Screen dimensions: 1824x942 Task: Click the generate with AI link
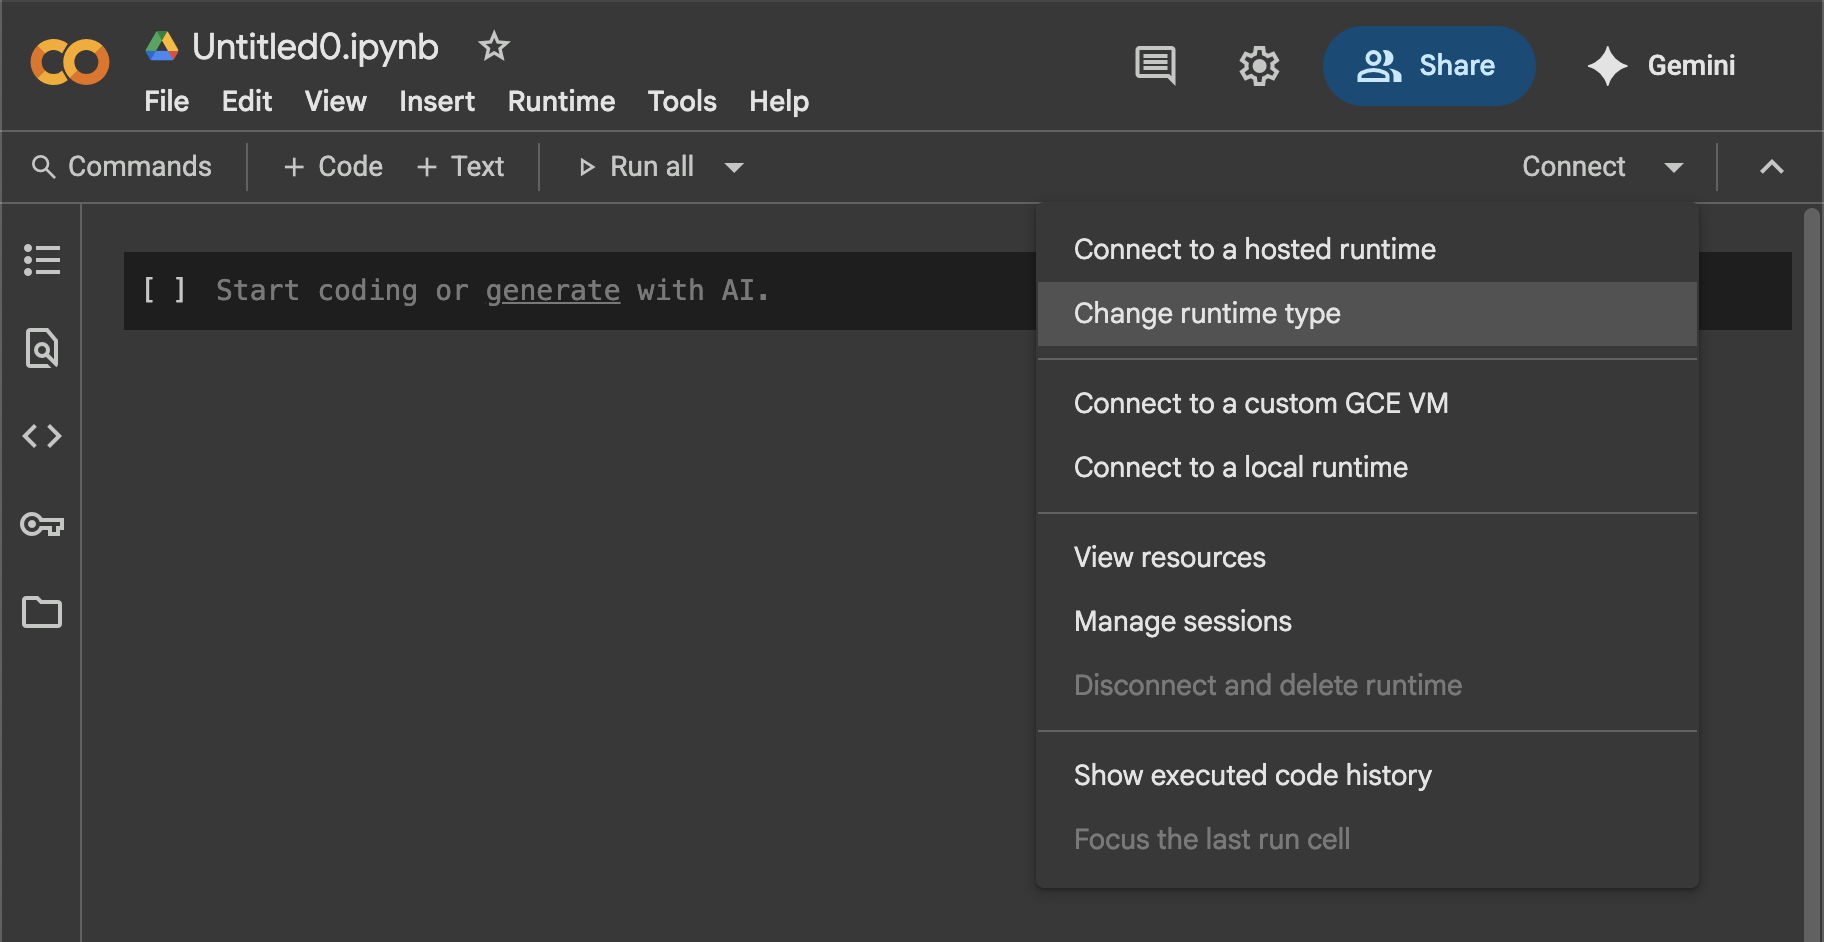click(553, 290)
